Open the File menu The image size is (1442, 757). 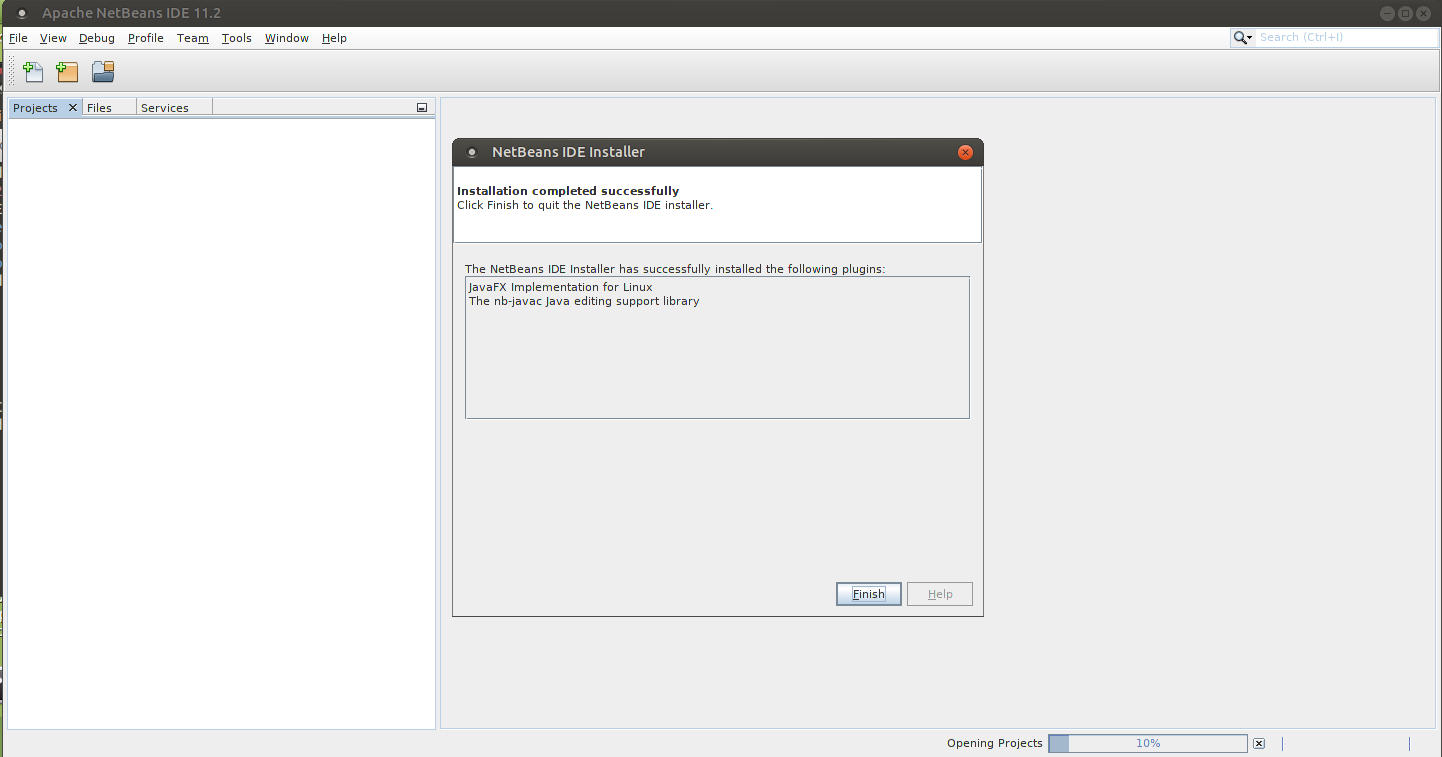point(18,38)
